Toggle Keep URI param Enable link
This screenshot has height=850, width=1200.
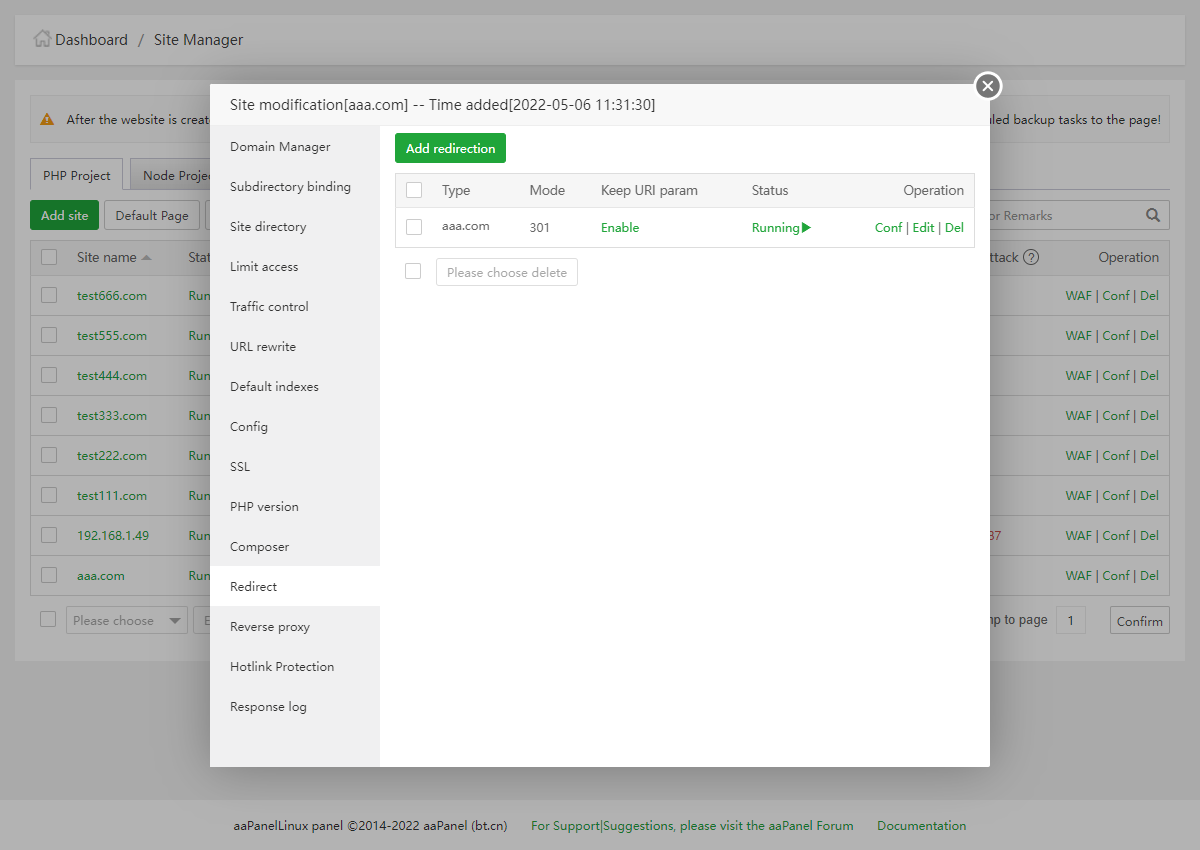click(620, 228)
